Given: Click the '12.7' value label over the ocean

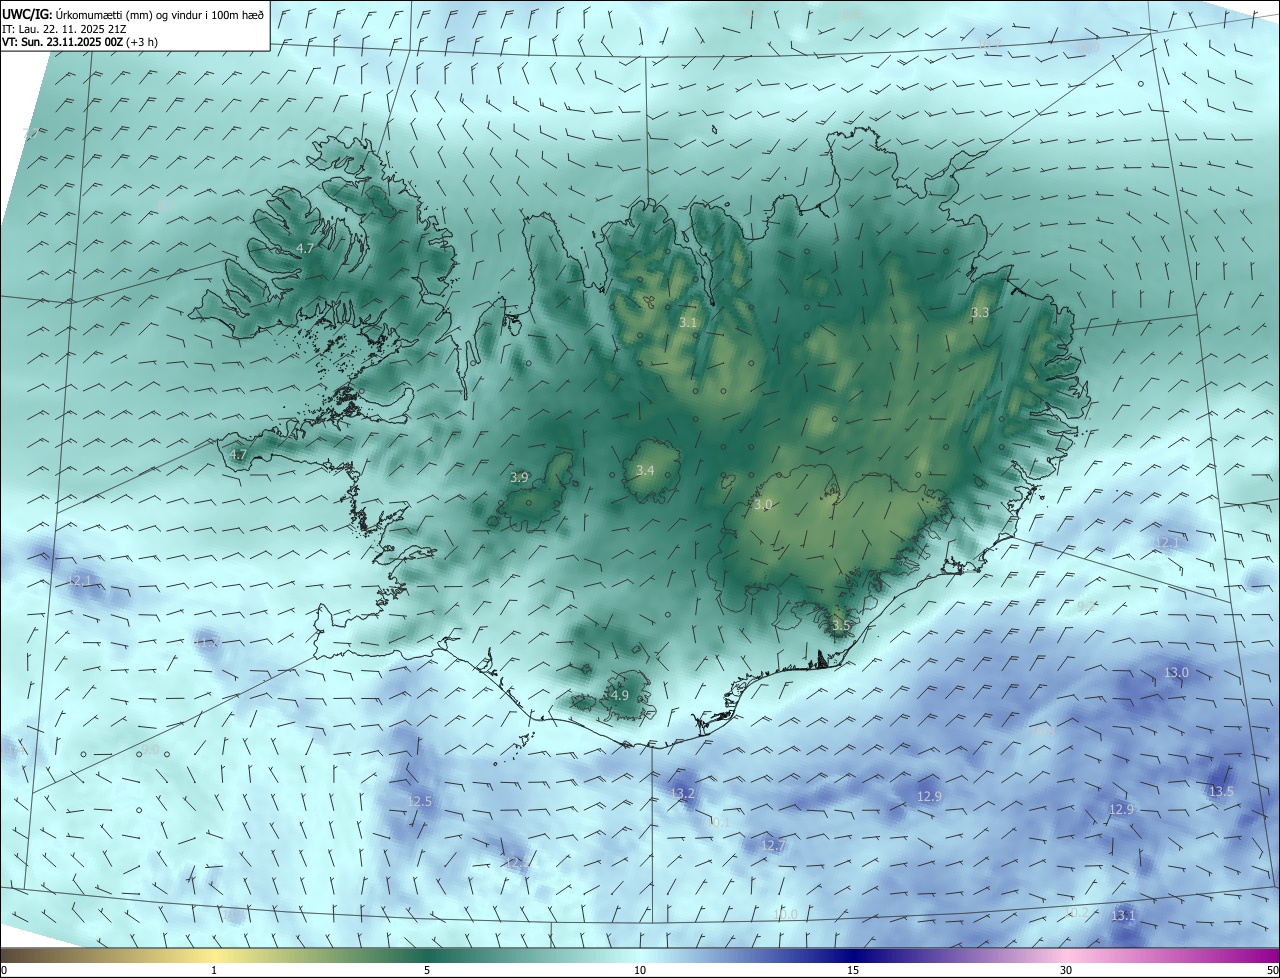Looking at the screenshot, I should click(773, 846).
